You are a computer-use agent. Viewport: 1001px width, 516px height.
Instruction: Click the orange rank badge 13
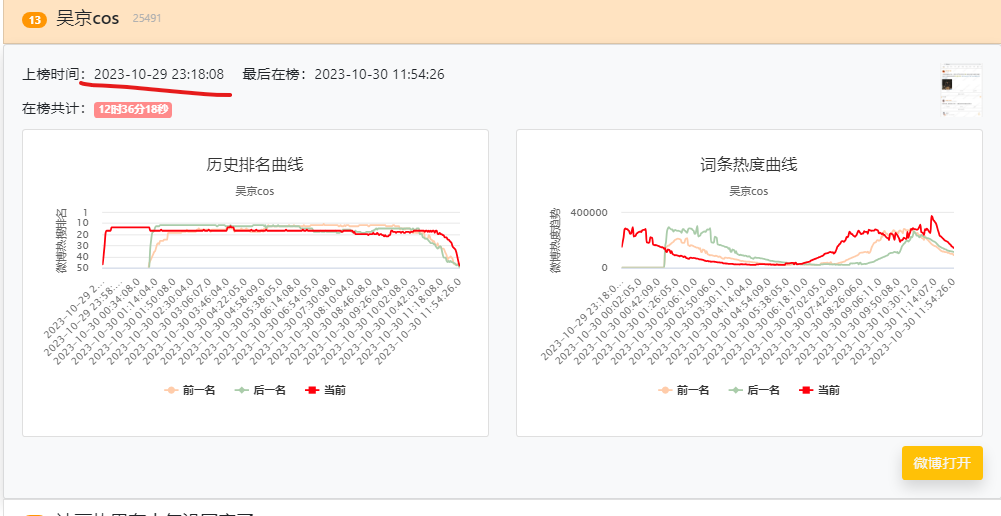click(x=34, y=20)
